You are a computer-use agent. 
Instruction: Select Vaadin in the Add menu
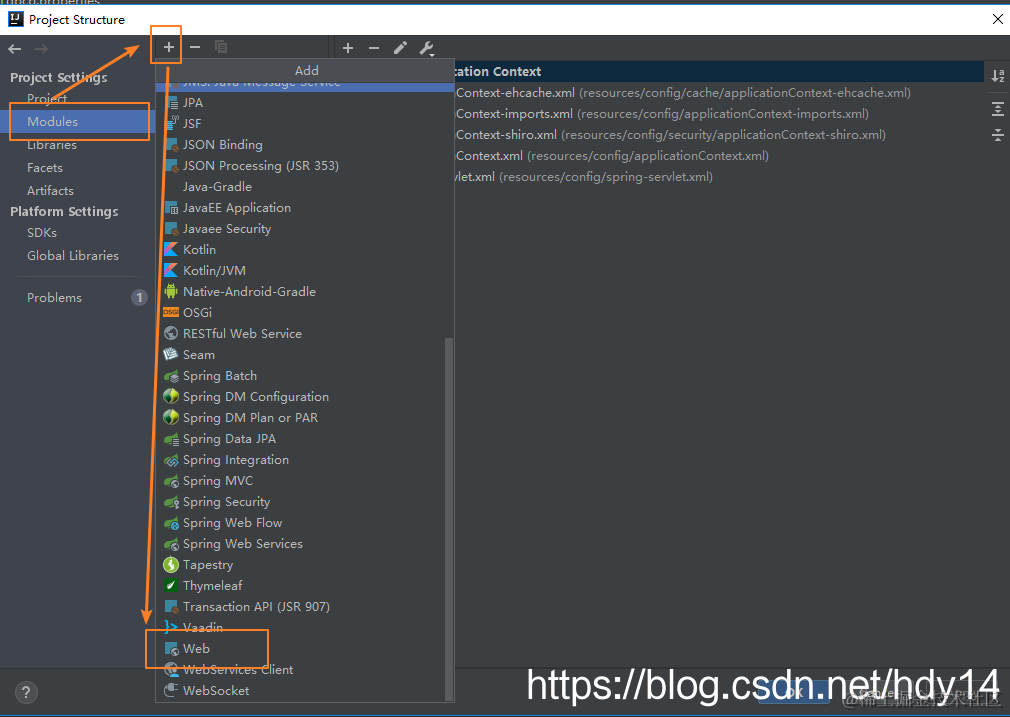pos(301,627)
